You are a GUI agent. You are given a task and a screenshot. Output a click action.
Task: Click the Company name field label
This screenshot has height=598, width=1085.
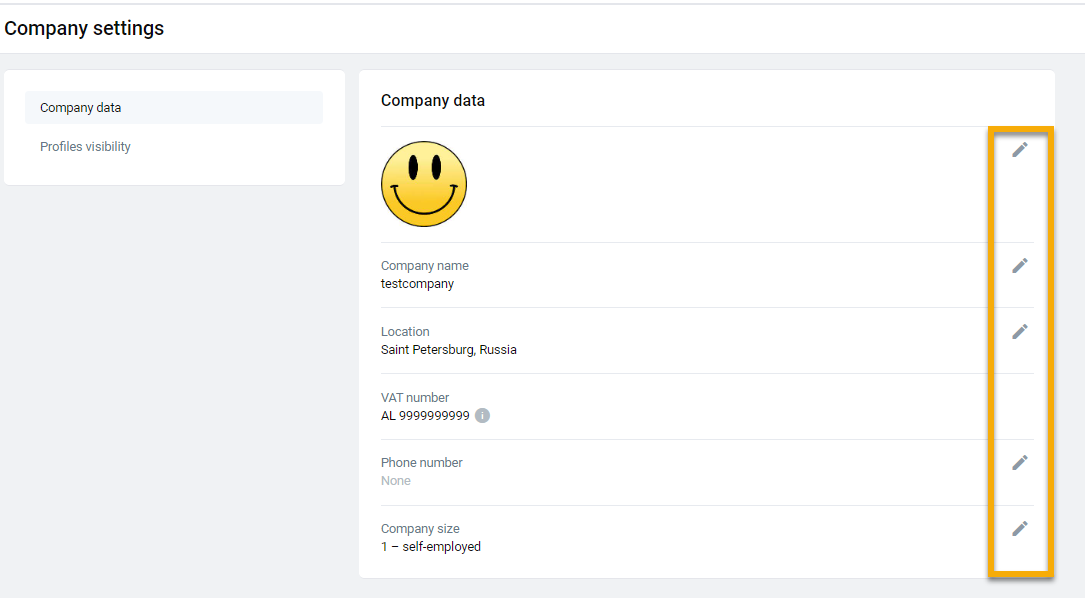424,266
